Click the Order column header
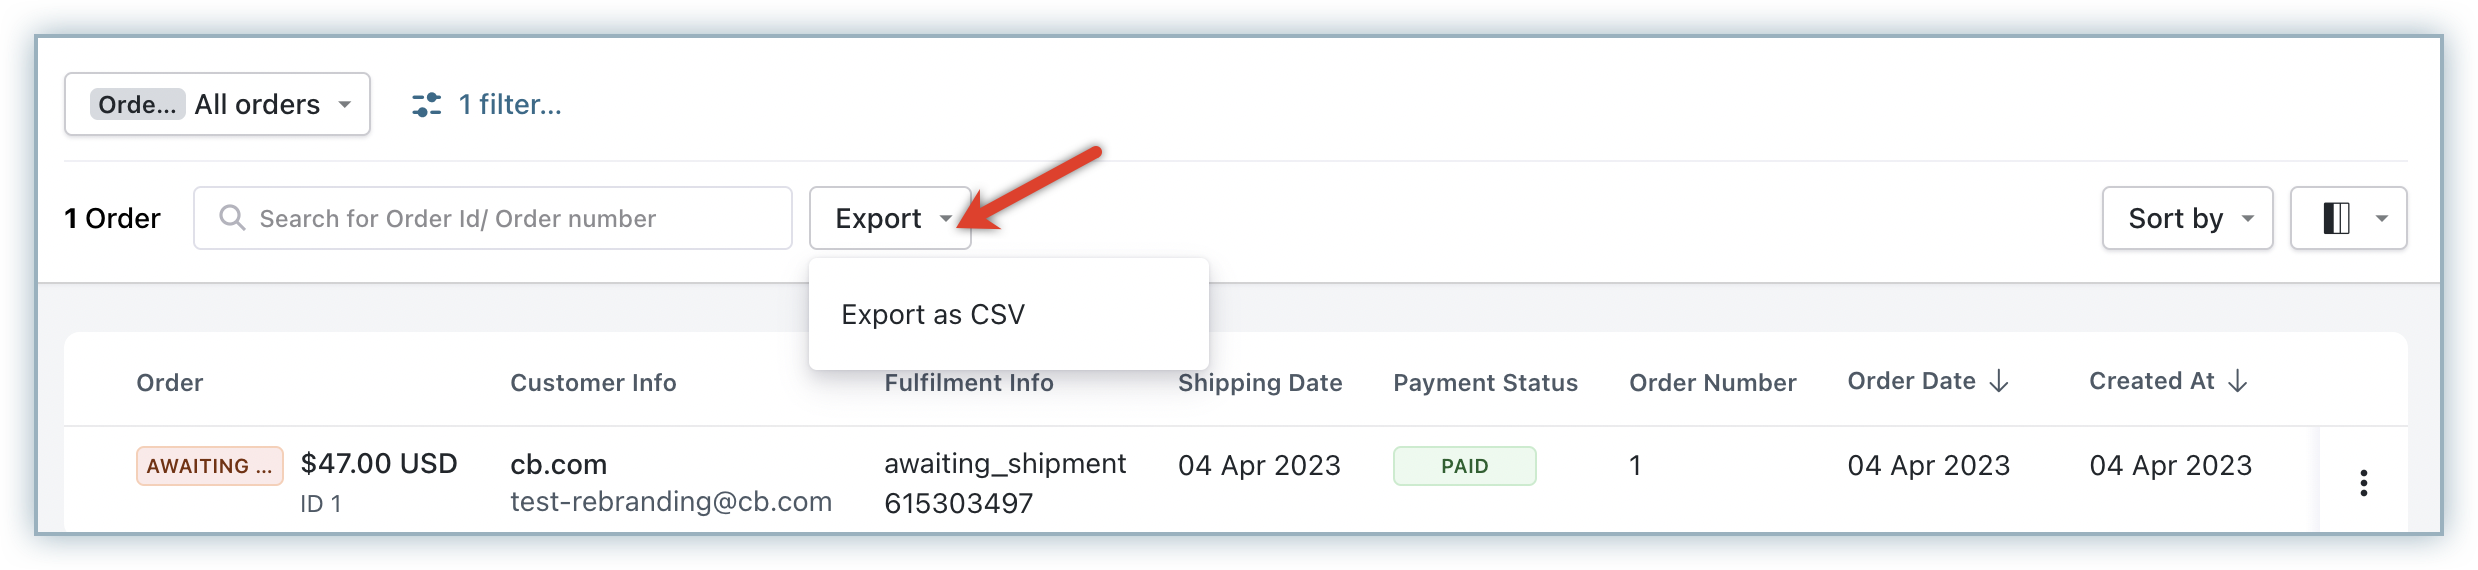2478x570 pixels. (x=170, y=383)
